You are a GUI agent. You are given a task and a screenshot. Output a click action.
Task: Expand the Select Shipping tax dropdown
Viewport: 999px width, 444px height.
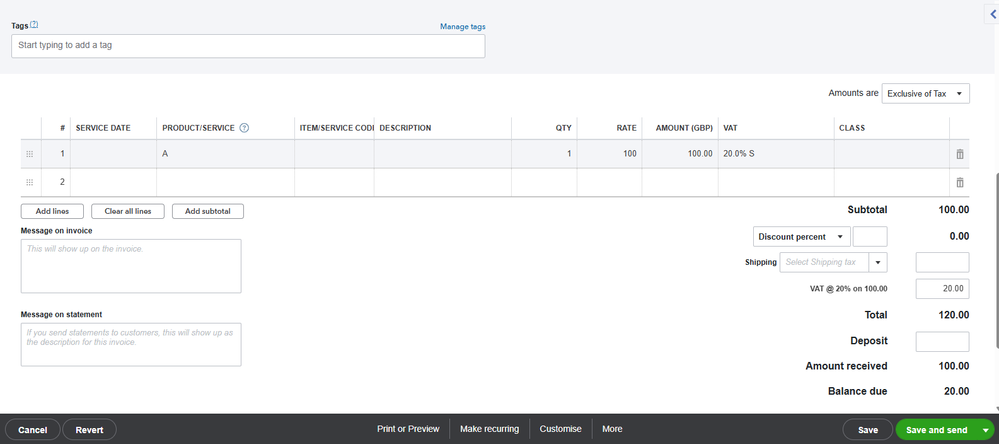click(x=878, y=262)
